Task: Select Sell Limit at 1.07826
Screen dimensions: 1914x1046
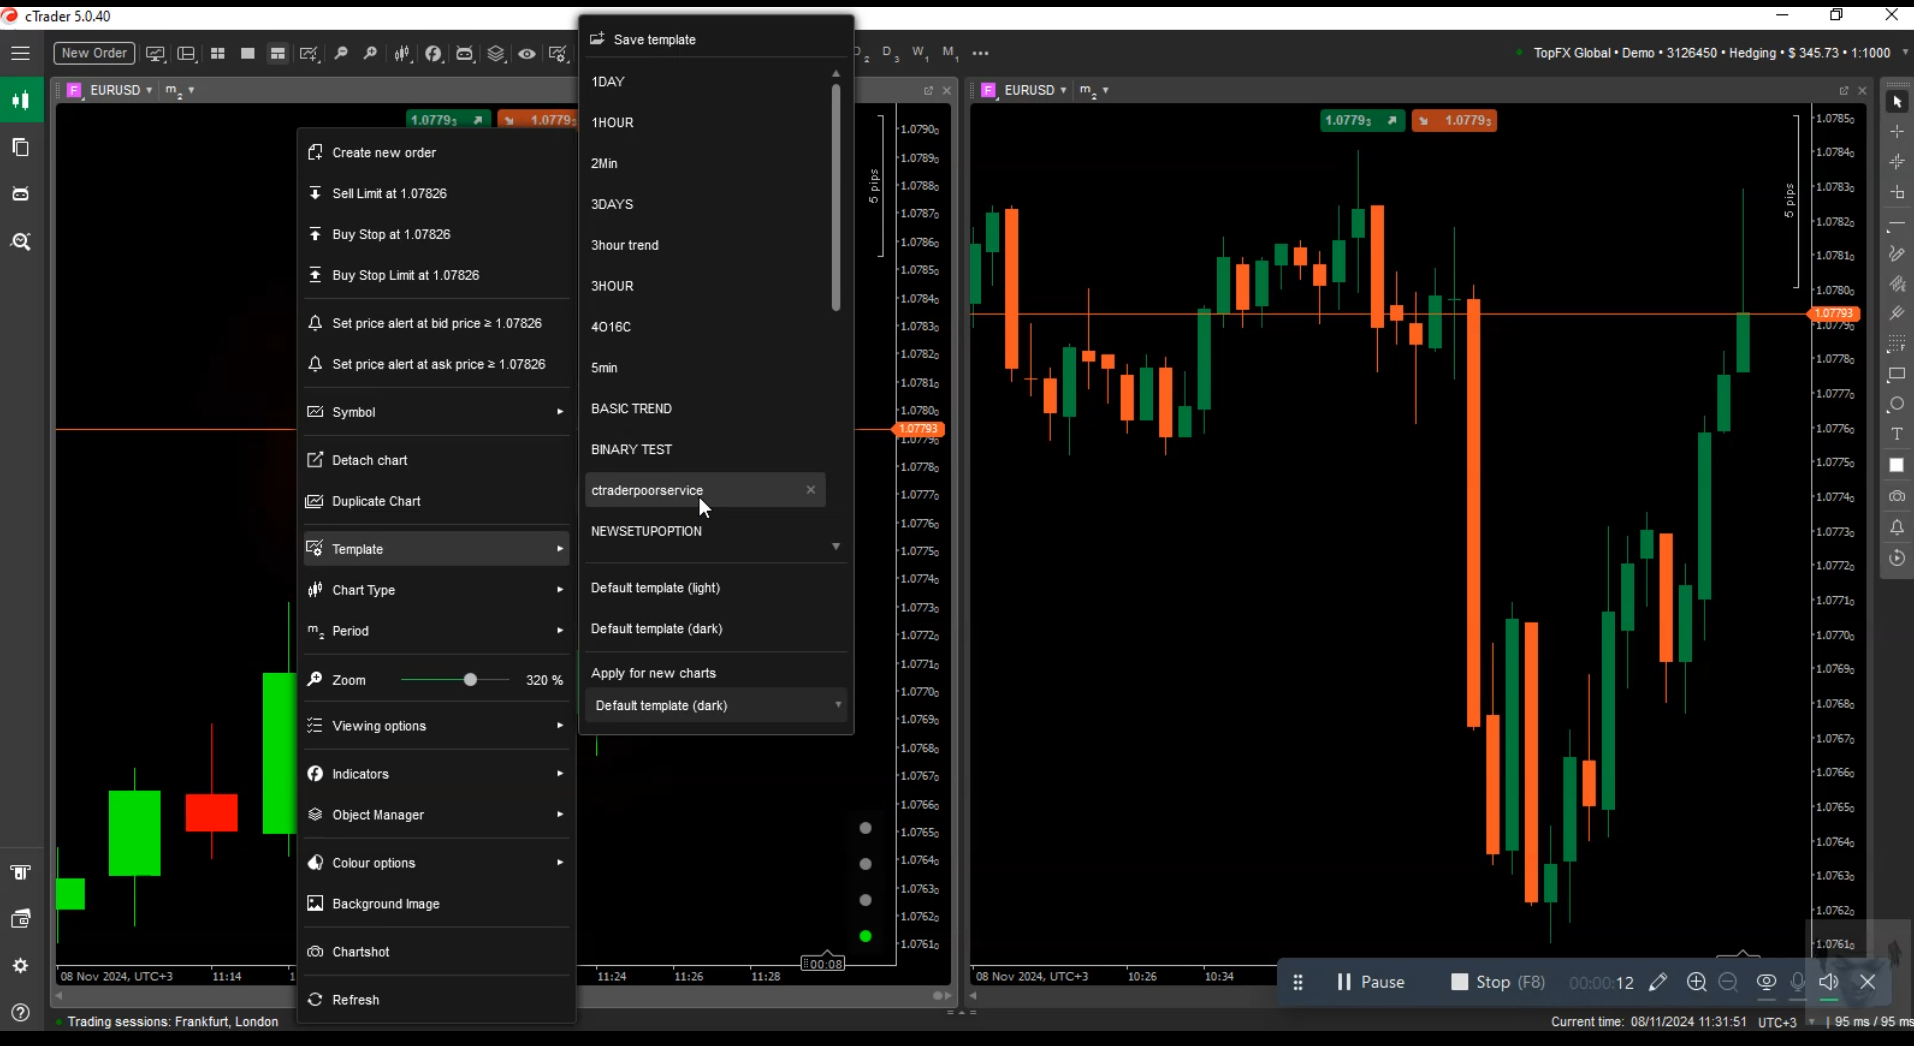Action: tap(436, 193)
